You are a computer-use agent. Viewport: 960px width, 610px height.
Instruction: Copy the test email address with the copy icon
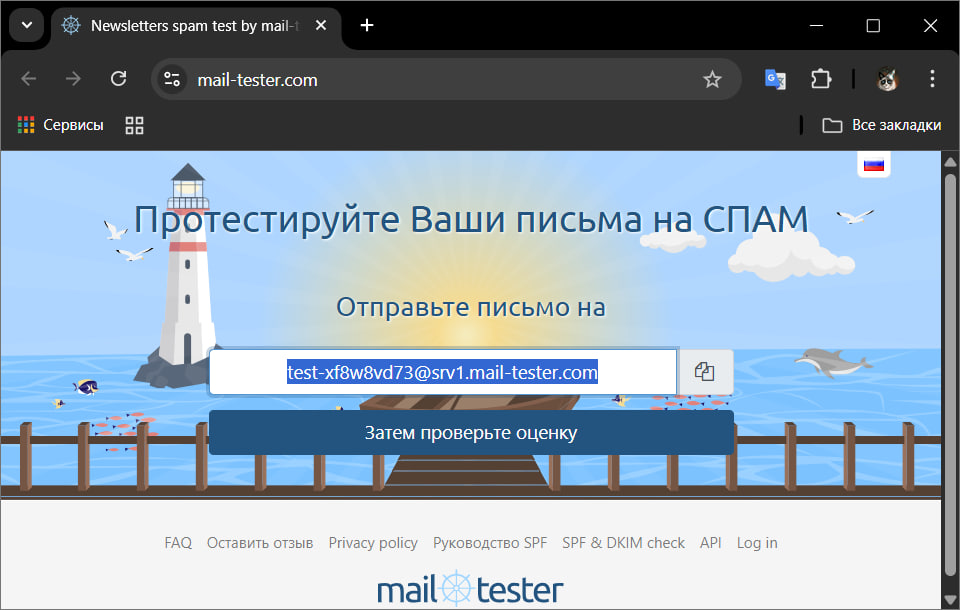click(705, 372)
